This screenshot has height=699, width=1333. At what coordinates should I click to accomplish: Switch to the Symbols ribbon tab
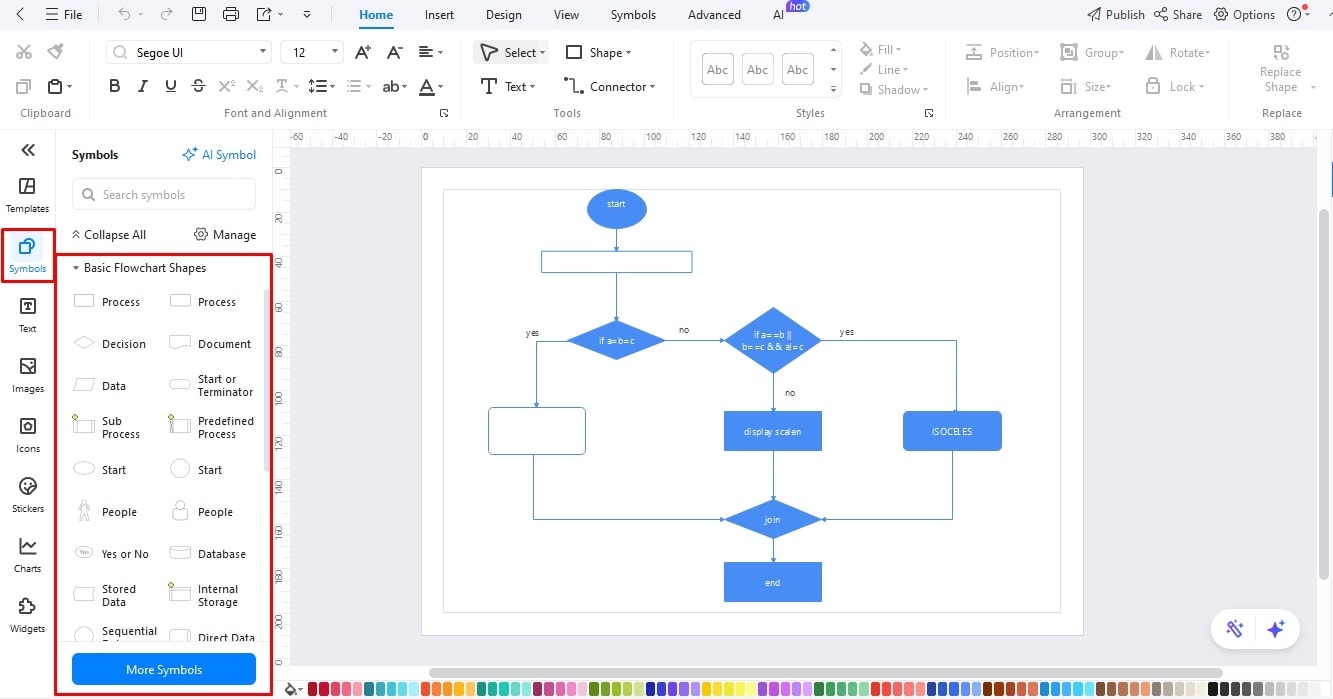coord(633,15)
